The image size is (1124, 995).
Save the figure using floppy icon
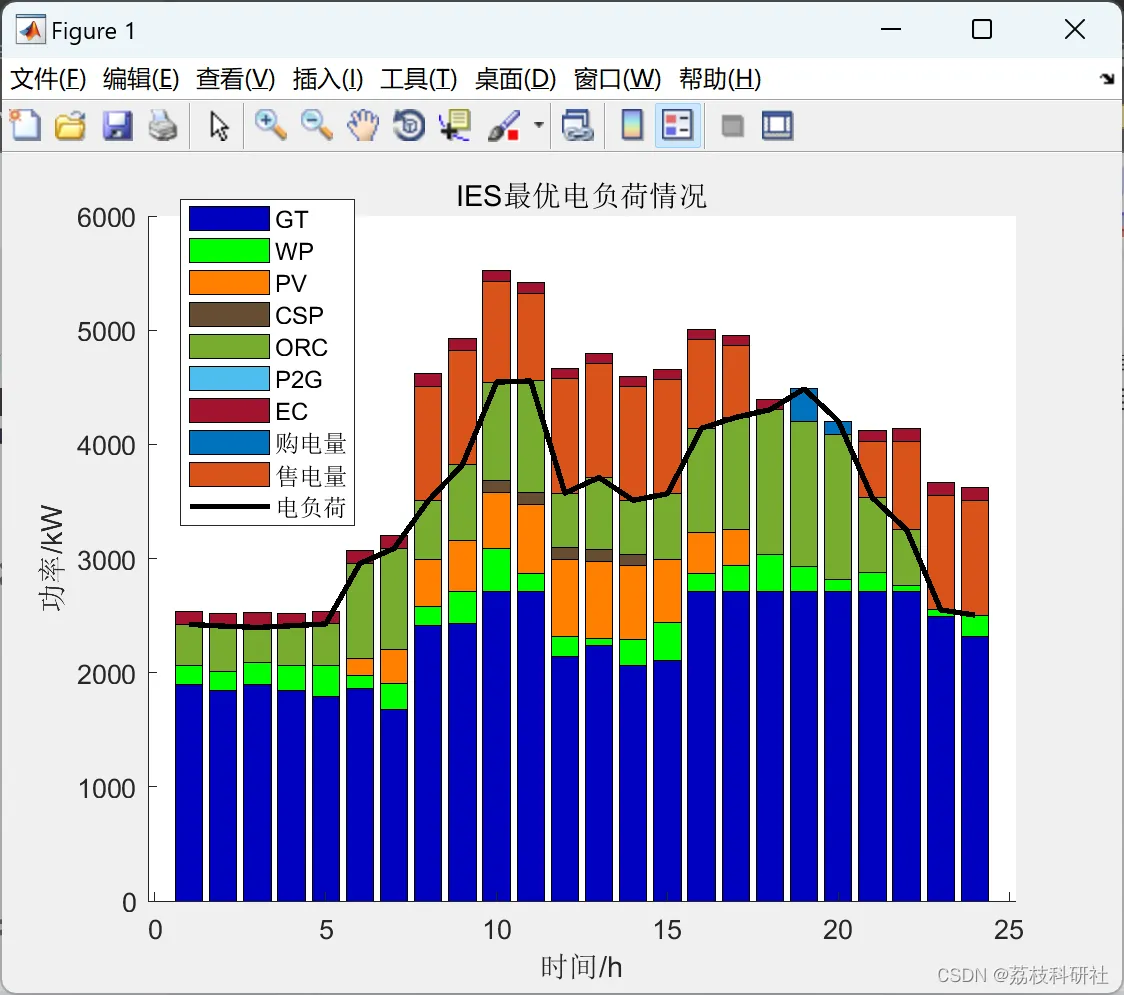tap(117, 125)
